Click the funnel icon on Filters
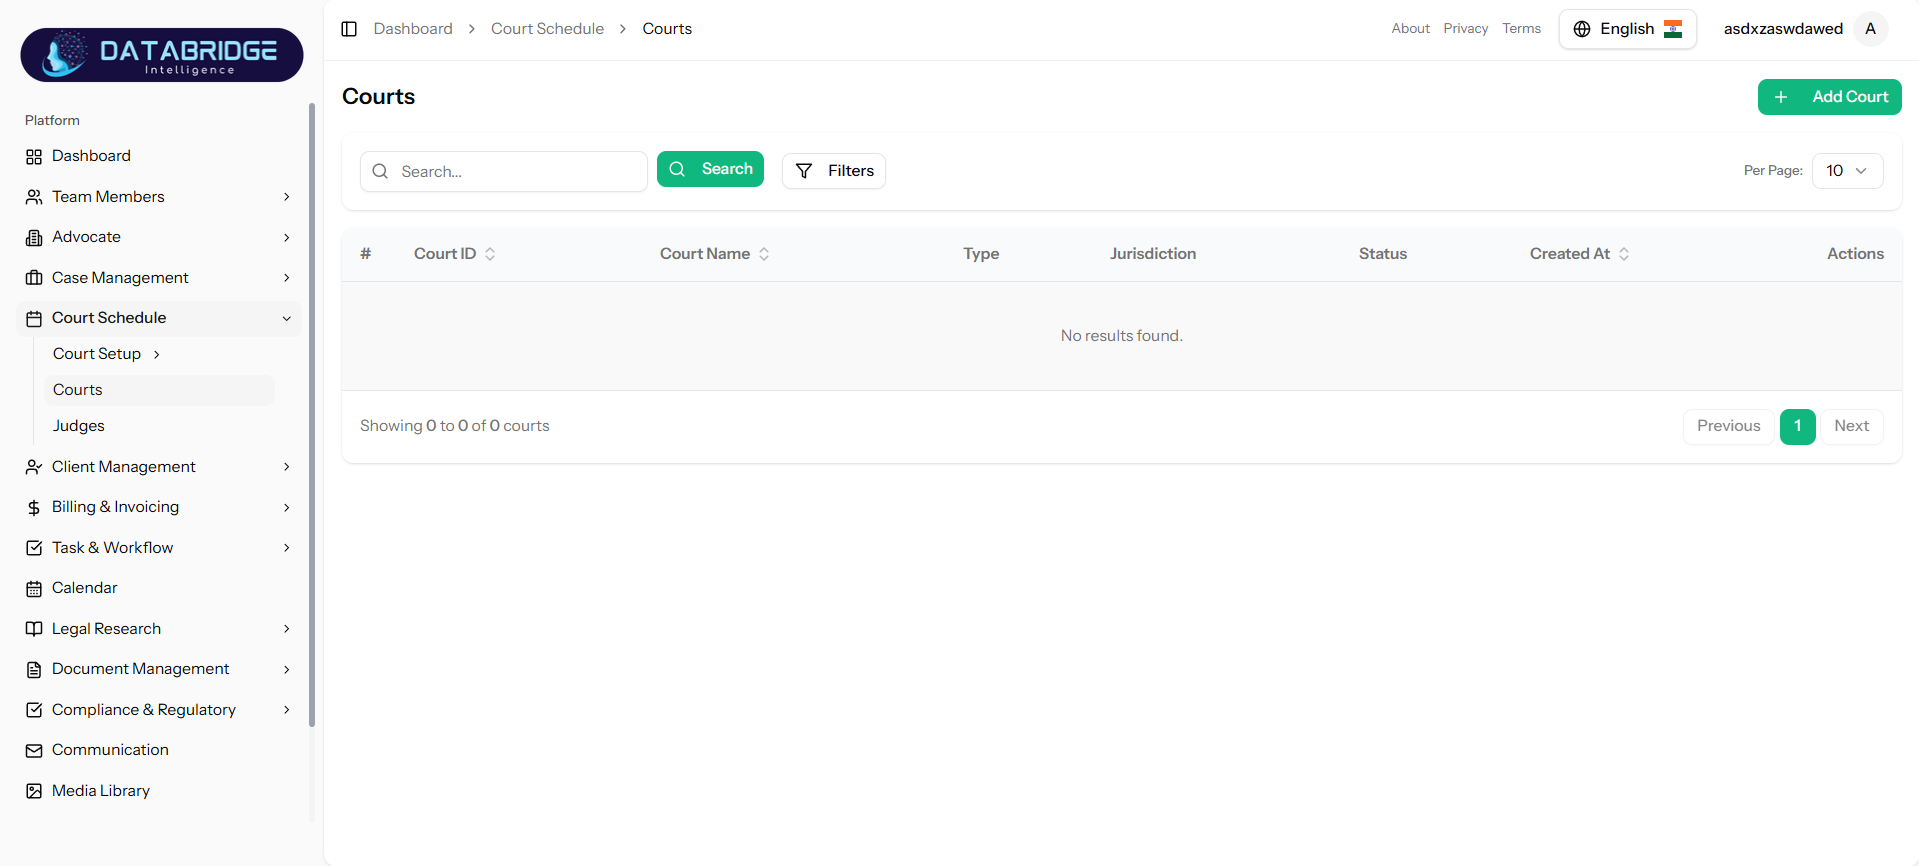The height and width of the screenshot is (866, 1919). click(804, 171)
